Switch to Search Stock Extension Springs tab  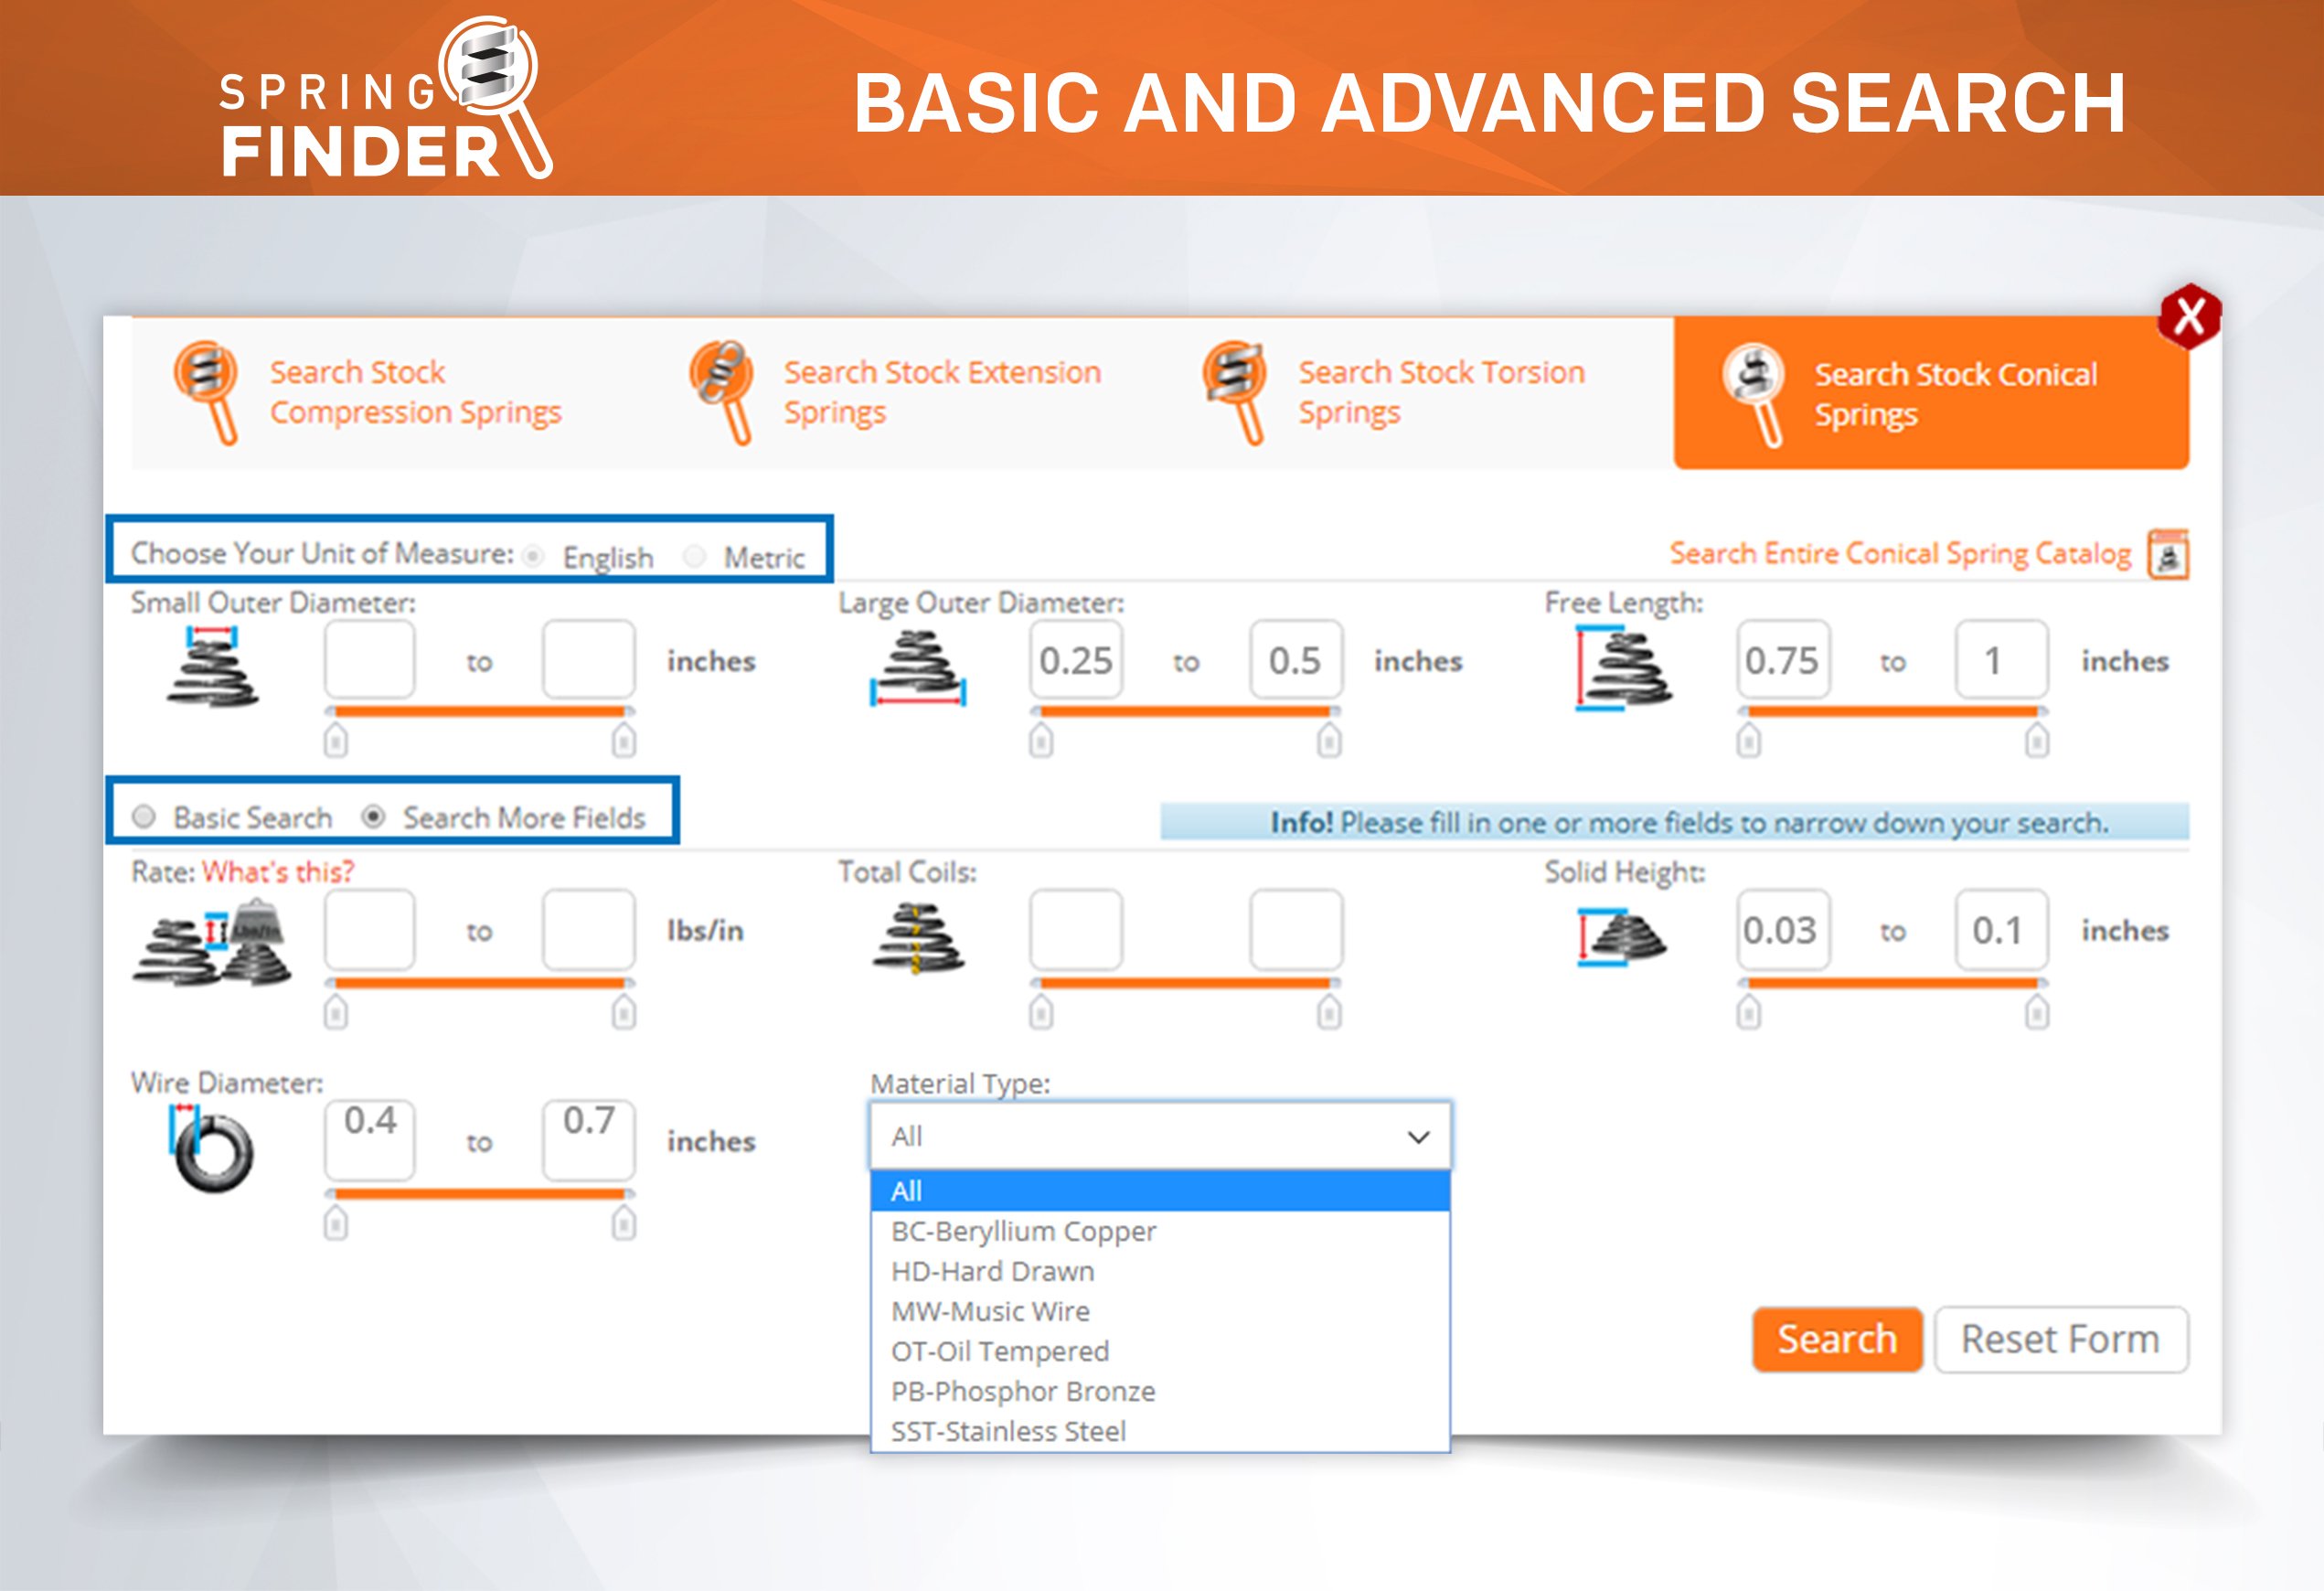tap(941, 392)
